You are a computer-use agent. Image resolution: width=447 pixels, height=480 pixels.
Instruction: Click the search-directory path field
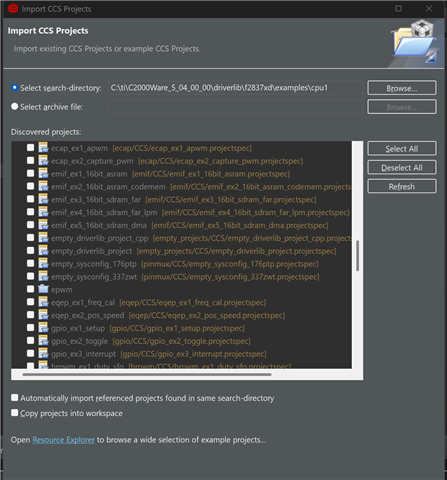click(x=236, y=88)
